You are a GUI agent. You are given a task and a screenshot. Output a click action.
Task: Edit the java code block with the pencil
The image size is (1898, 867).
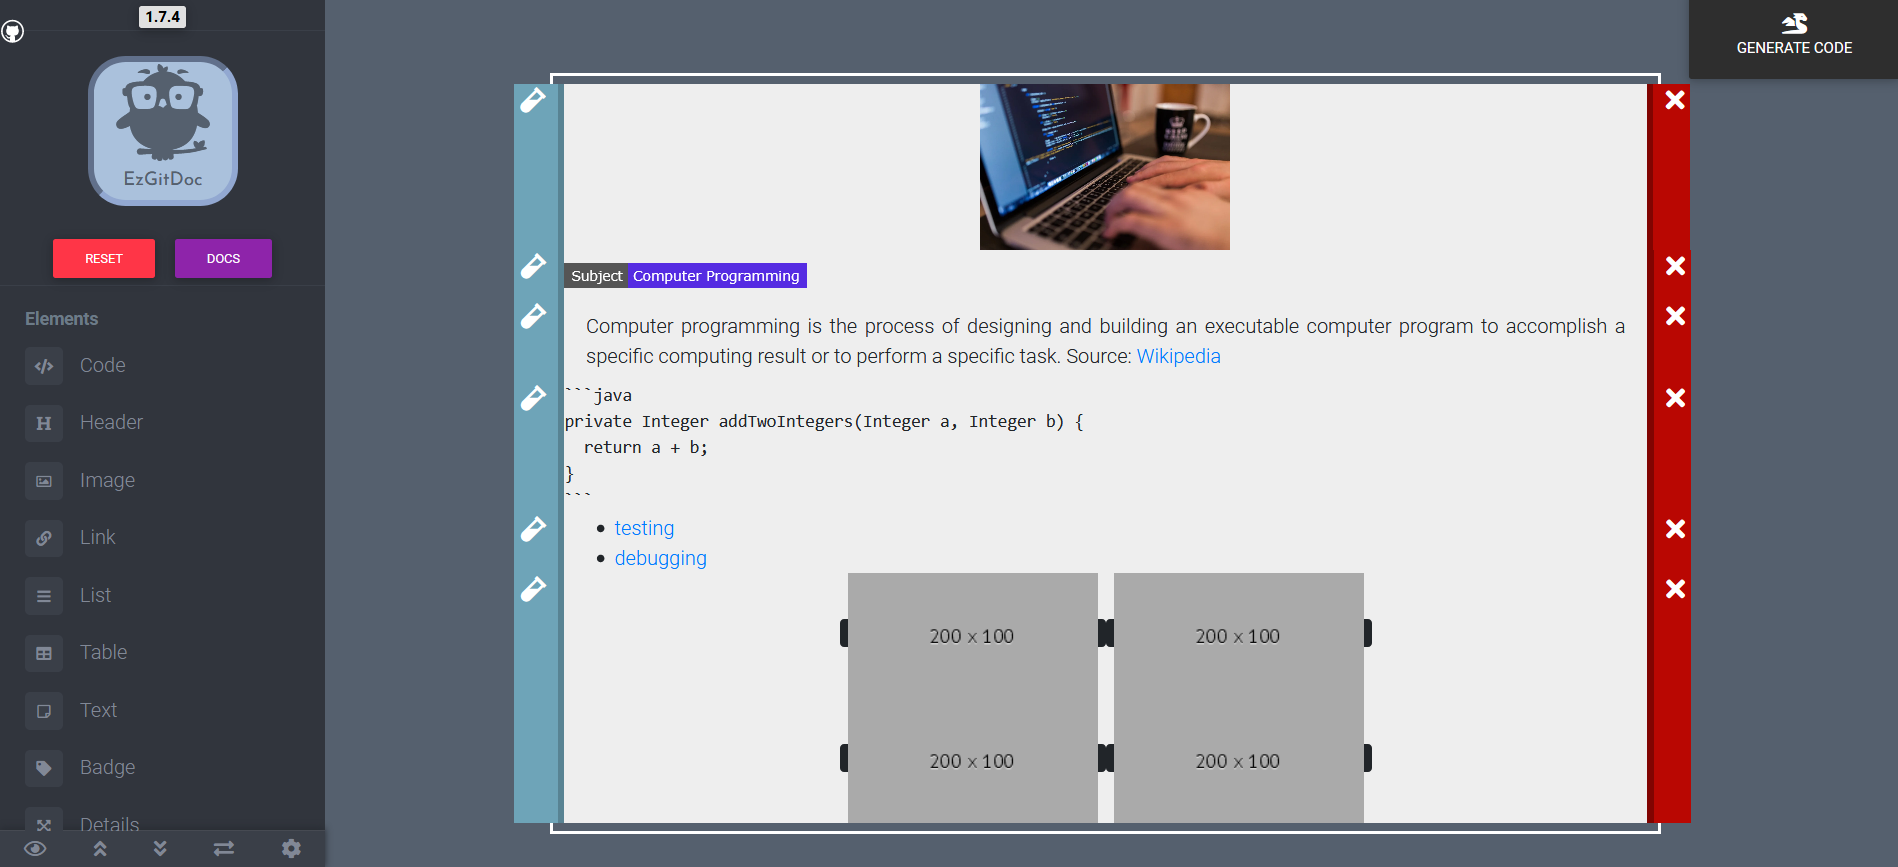(x=533, y=398)
